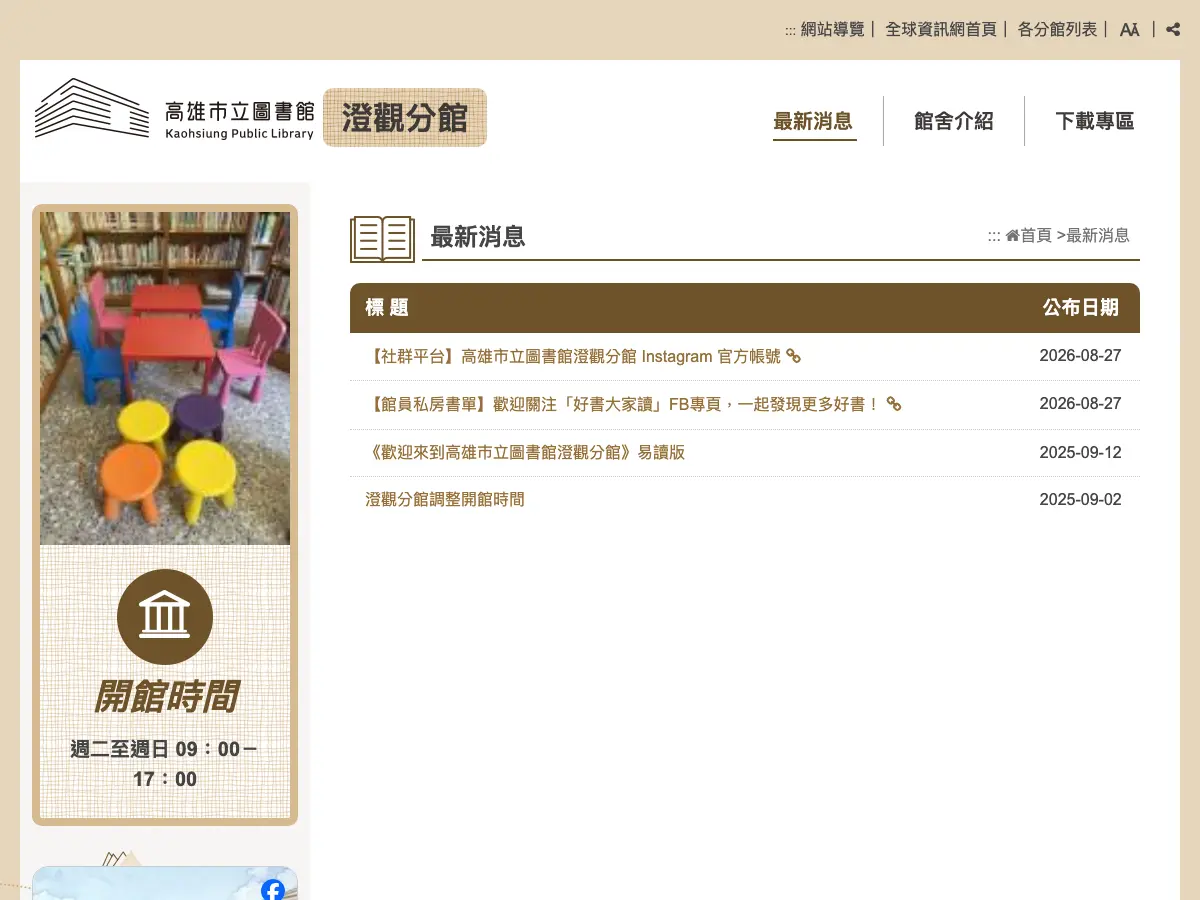Viewport: 1200px width, 900px height.
Task: Click the home icon in the breadcrumb
Action: tap(1012, 236)
